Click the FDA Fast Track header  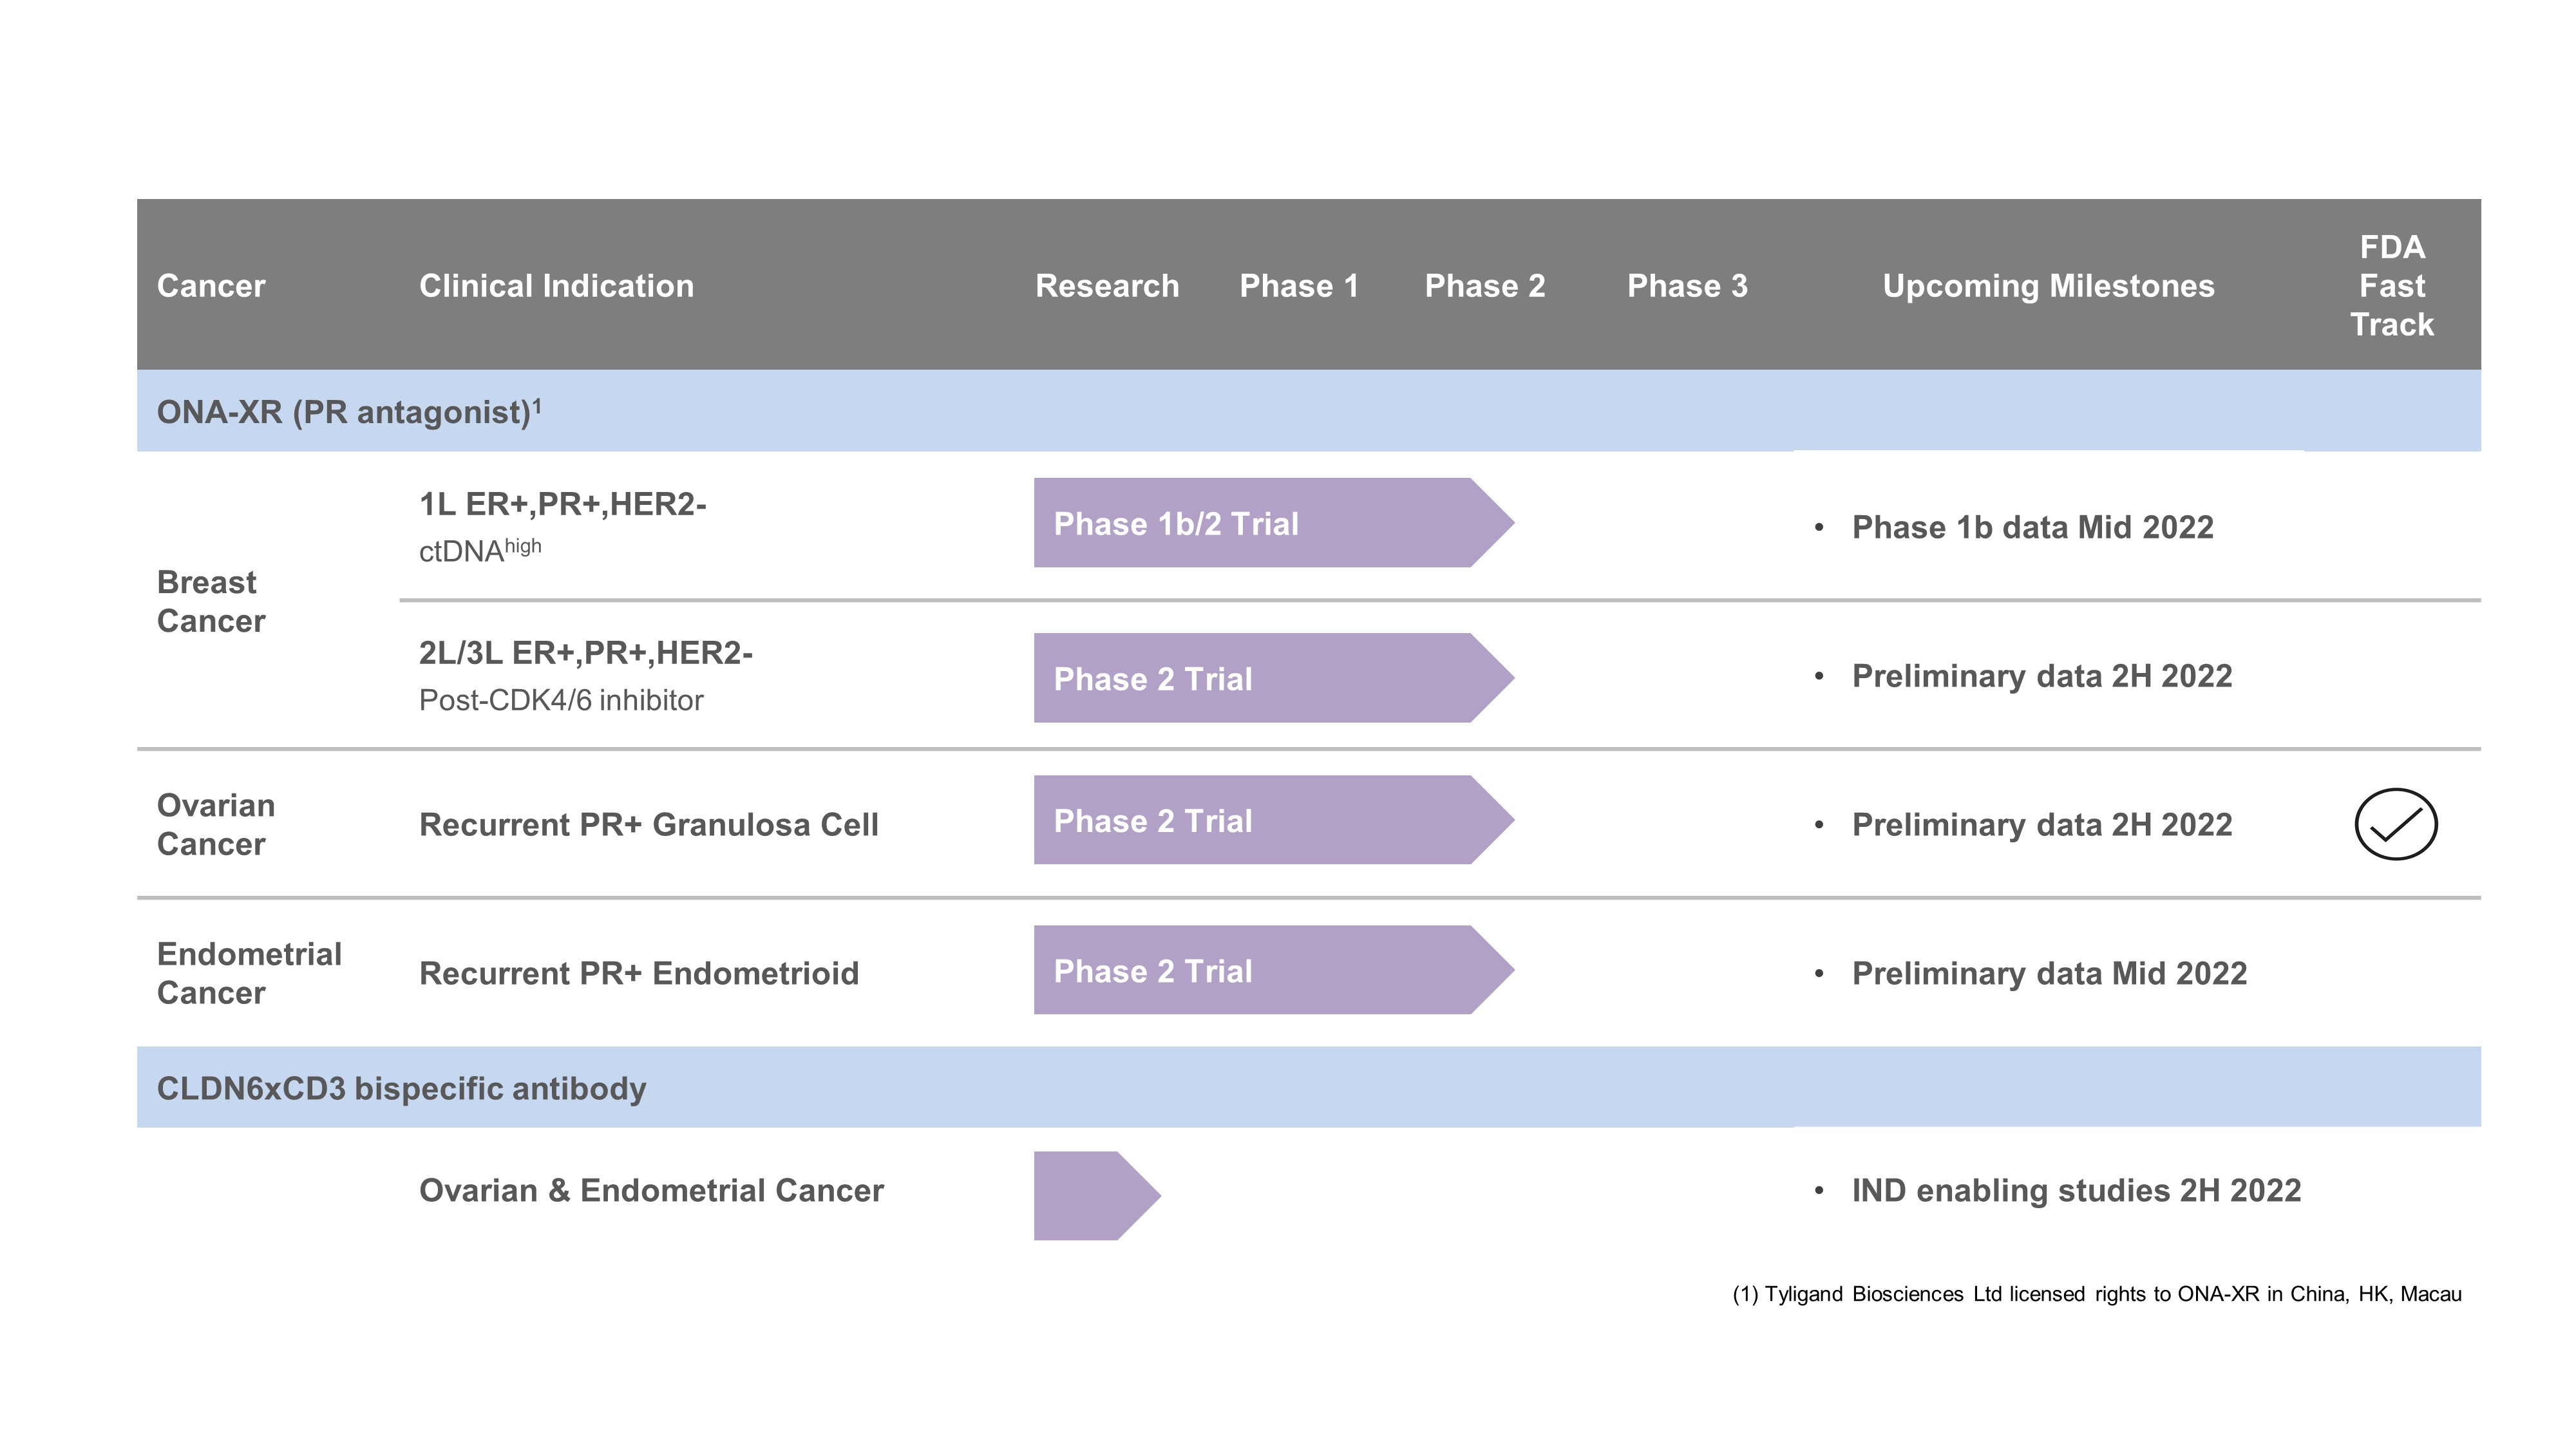coord(2391,286)
